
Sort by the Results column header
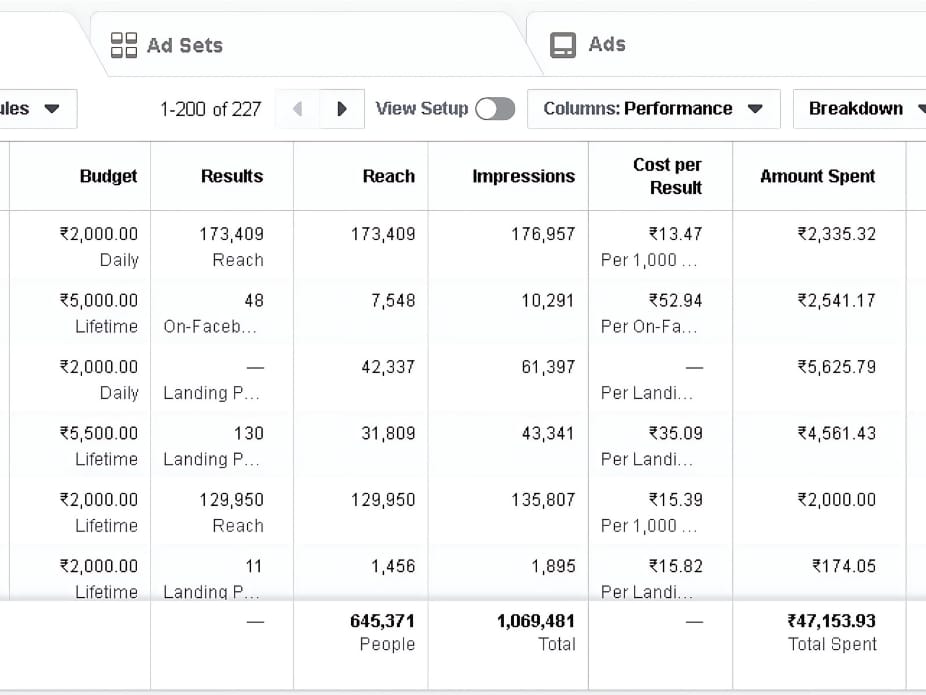point(232,176)
